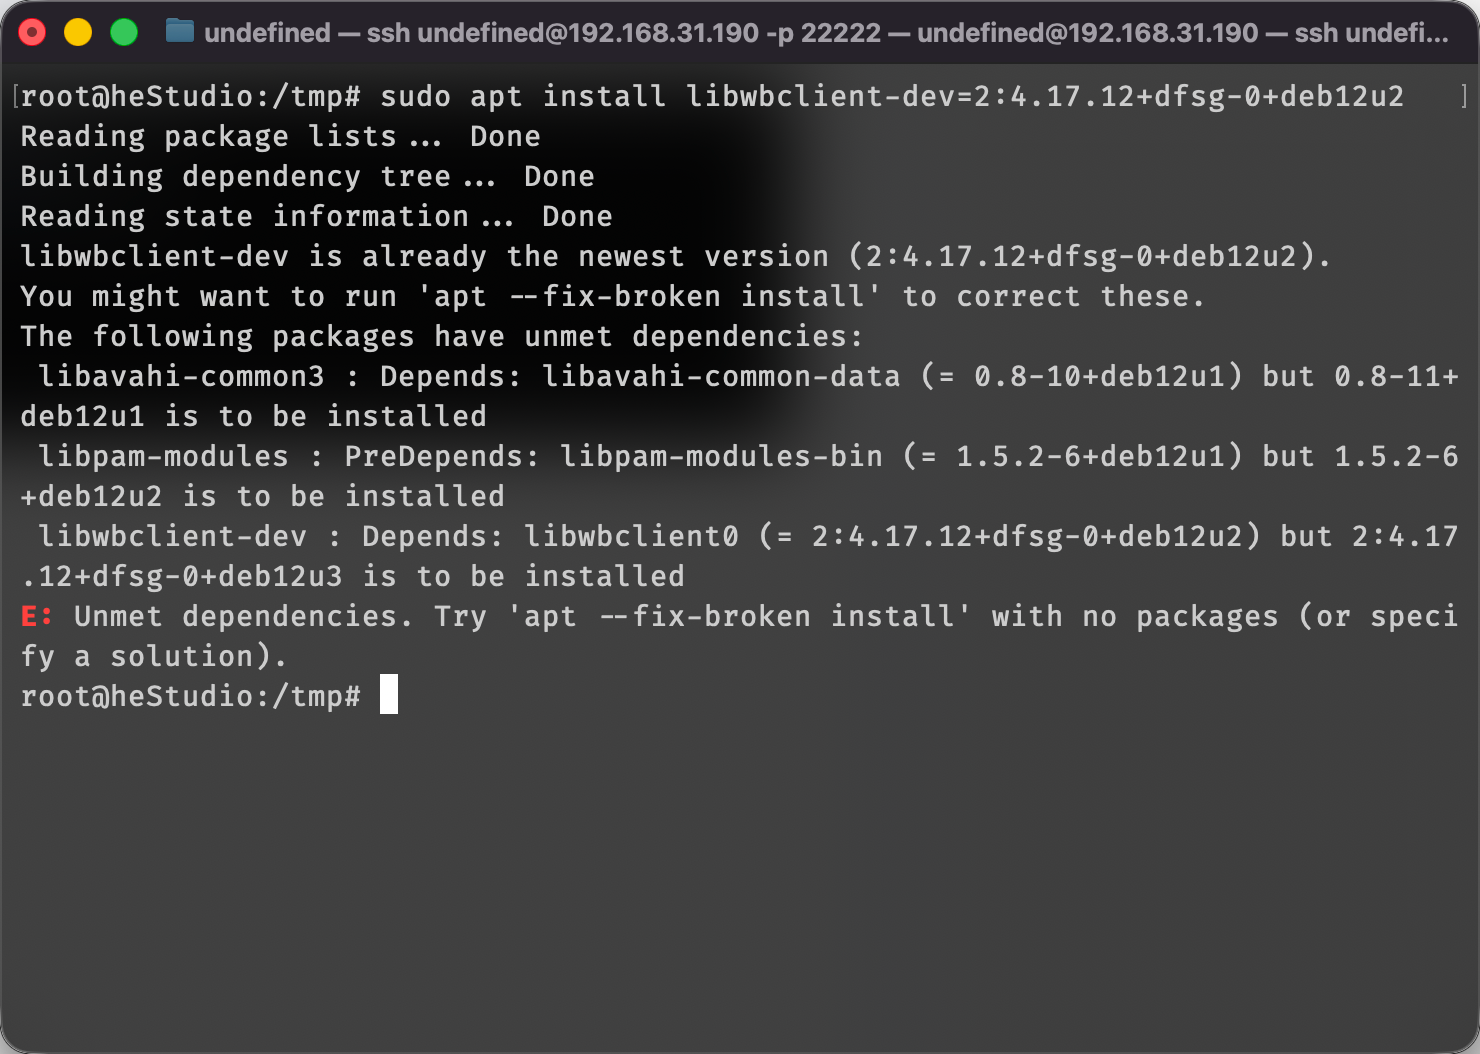Click the right bracket mark beside command line
This screenshot has height=1054, width=1480.
pos(1463,96)
